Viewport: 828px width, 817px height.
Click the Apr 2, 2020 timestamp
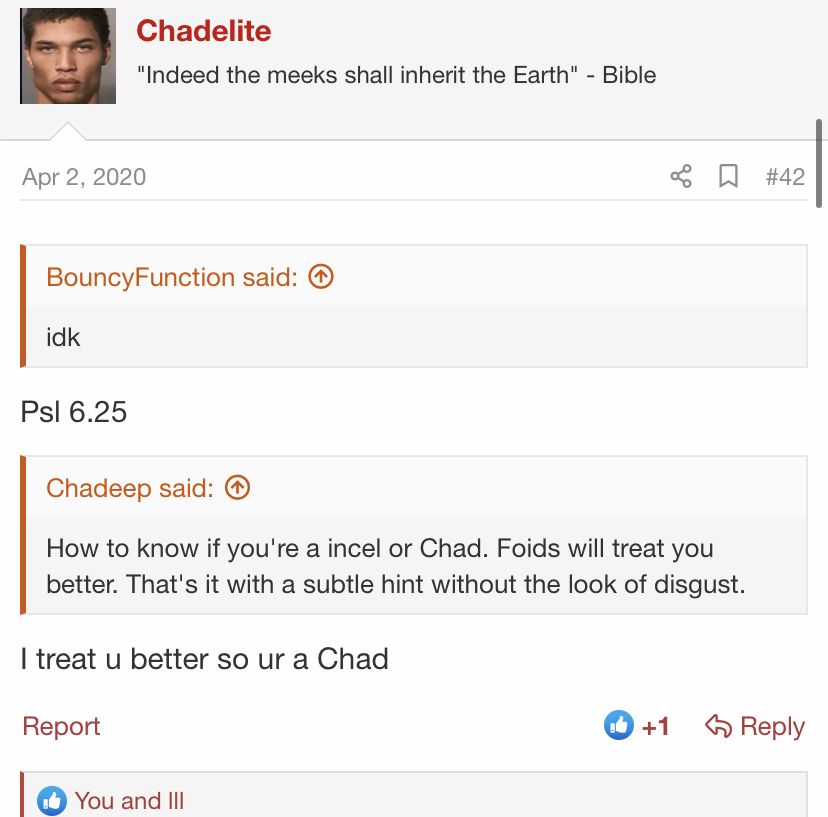click(84, 177)
